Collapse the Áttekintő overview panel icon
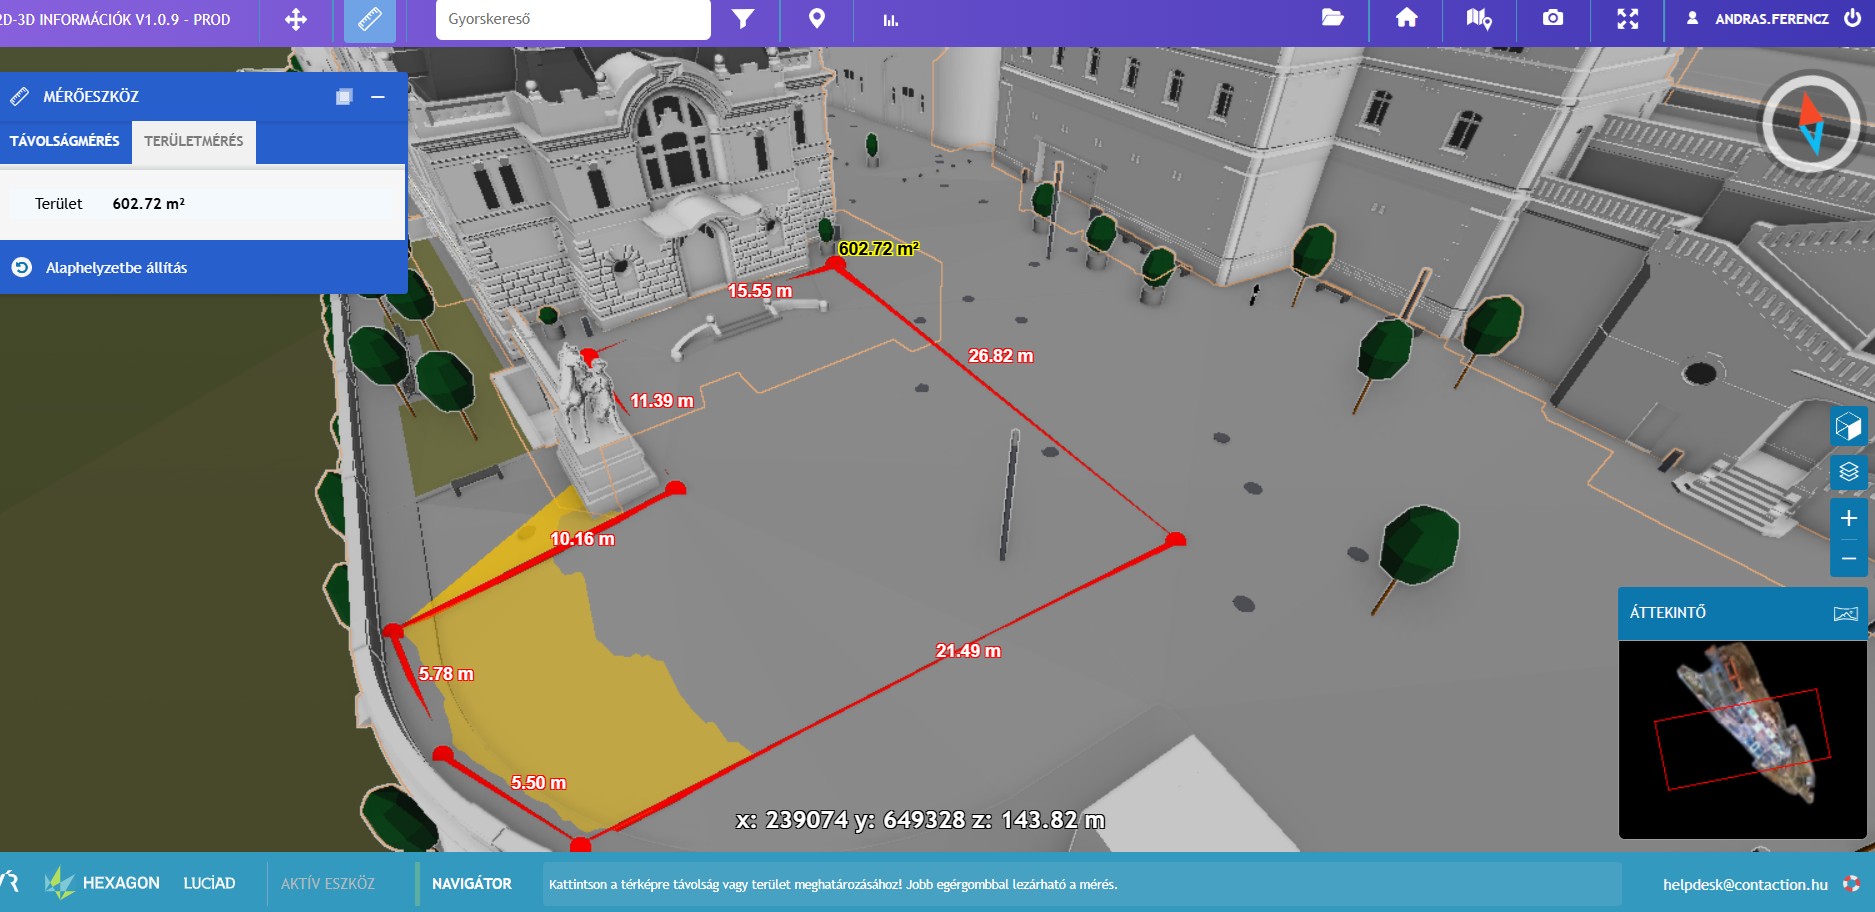Screen dimensions: 1875x912 1845,613
